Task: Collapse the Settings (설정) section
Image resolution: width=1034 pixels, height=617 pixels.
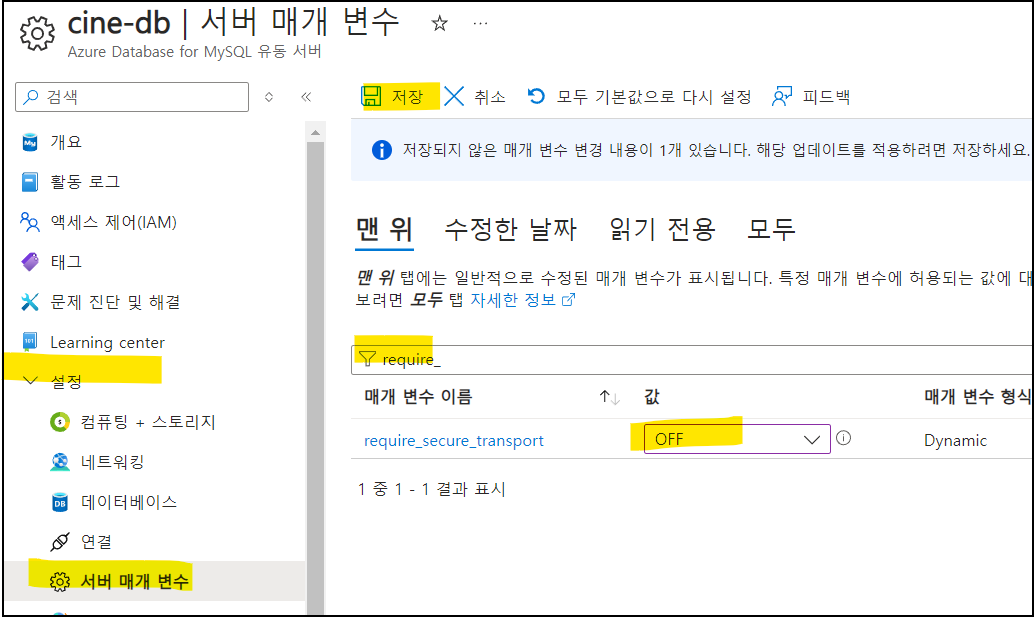Action: click(x=30, y=380)
